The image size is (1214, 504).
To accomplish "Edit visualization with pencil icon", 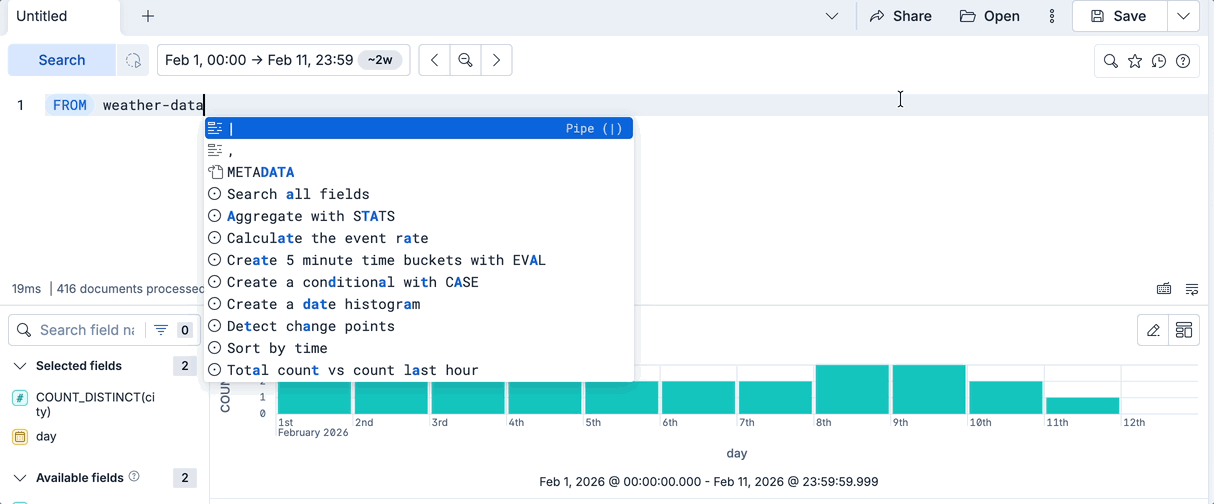I will click(1154, 330).
